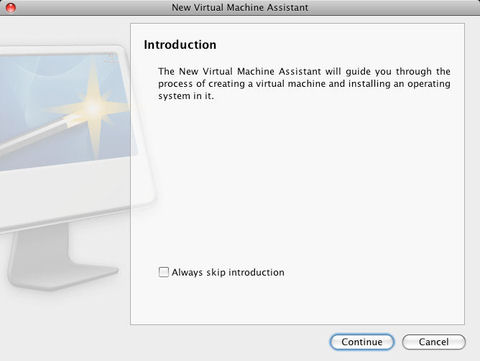Click the words "system in it."
Screen dimensions: 480x361
[186, 96]
